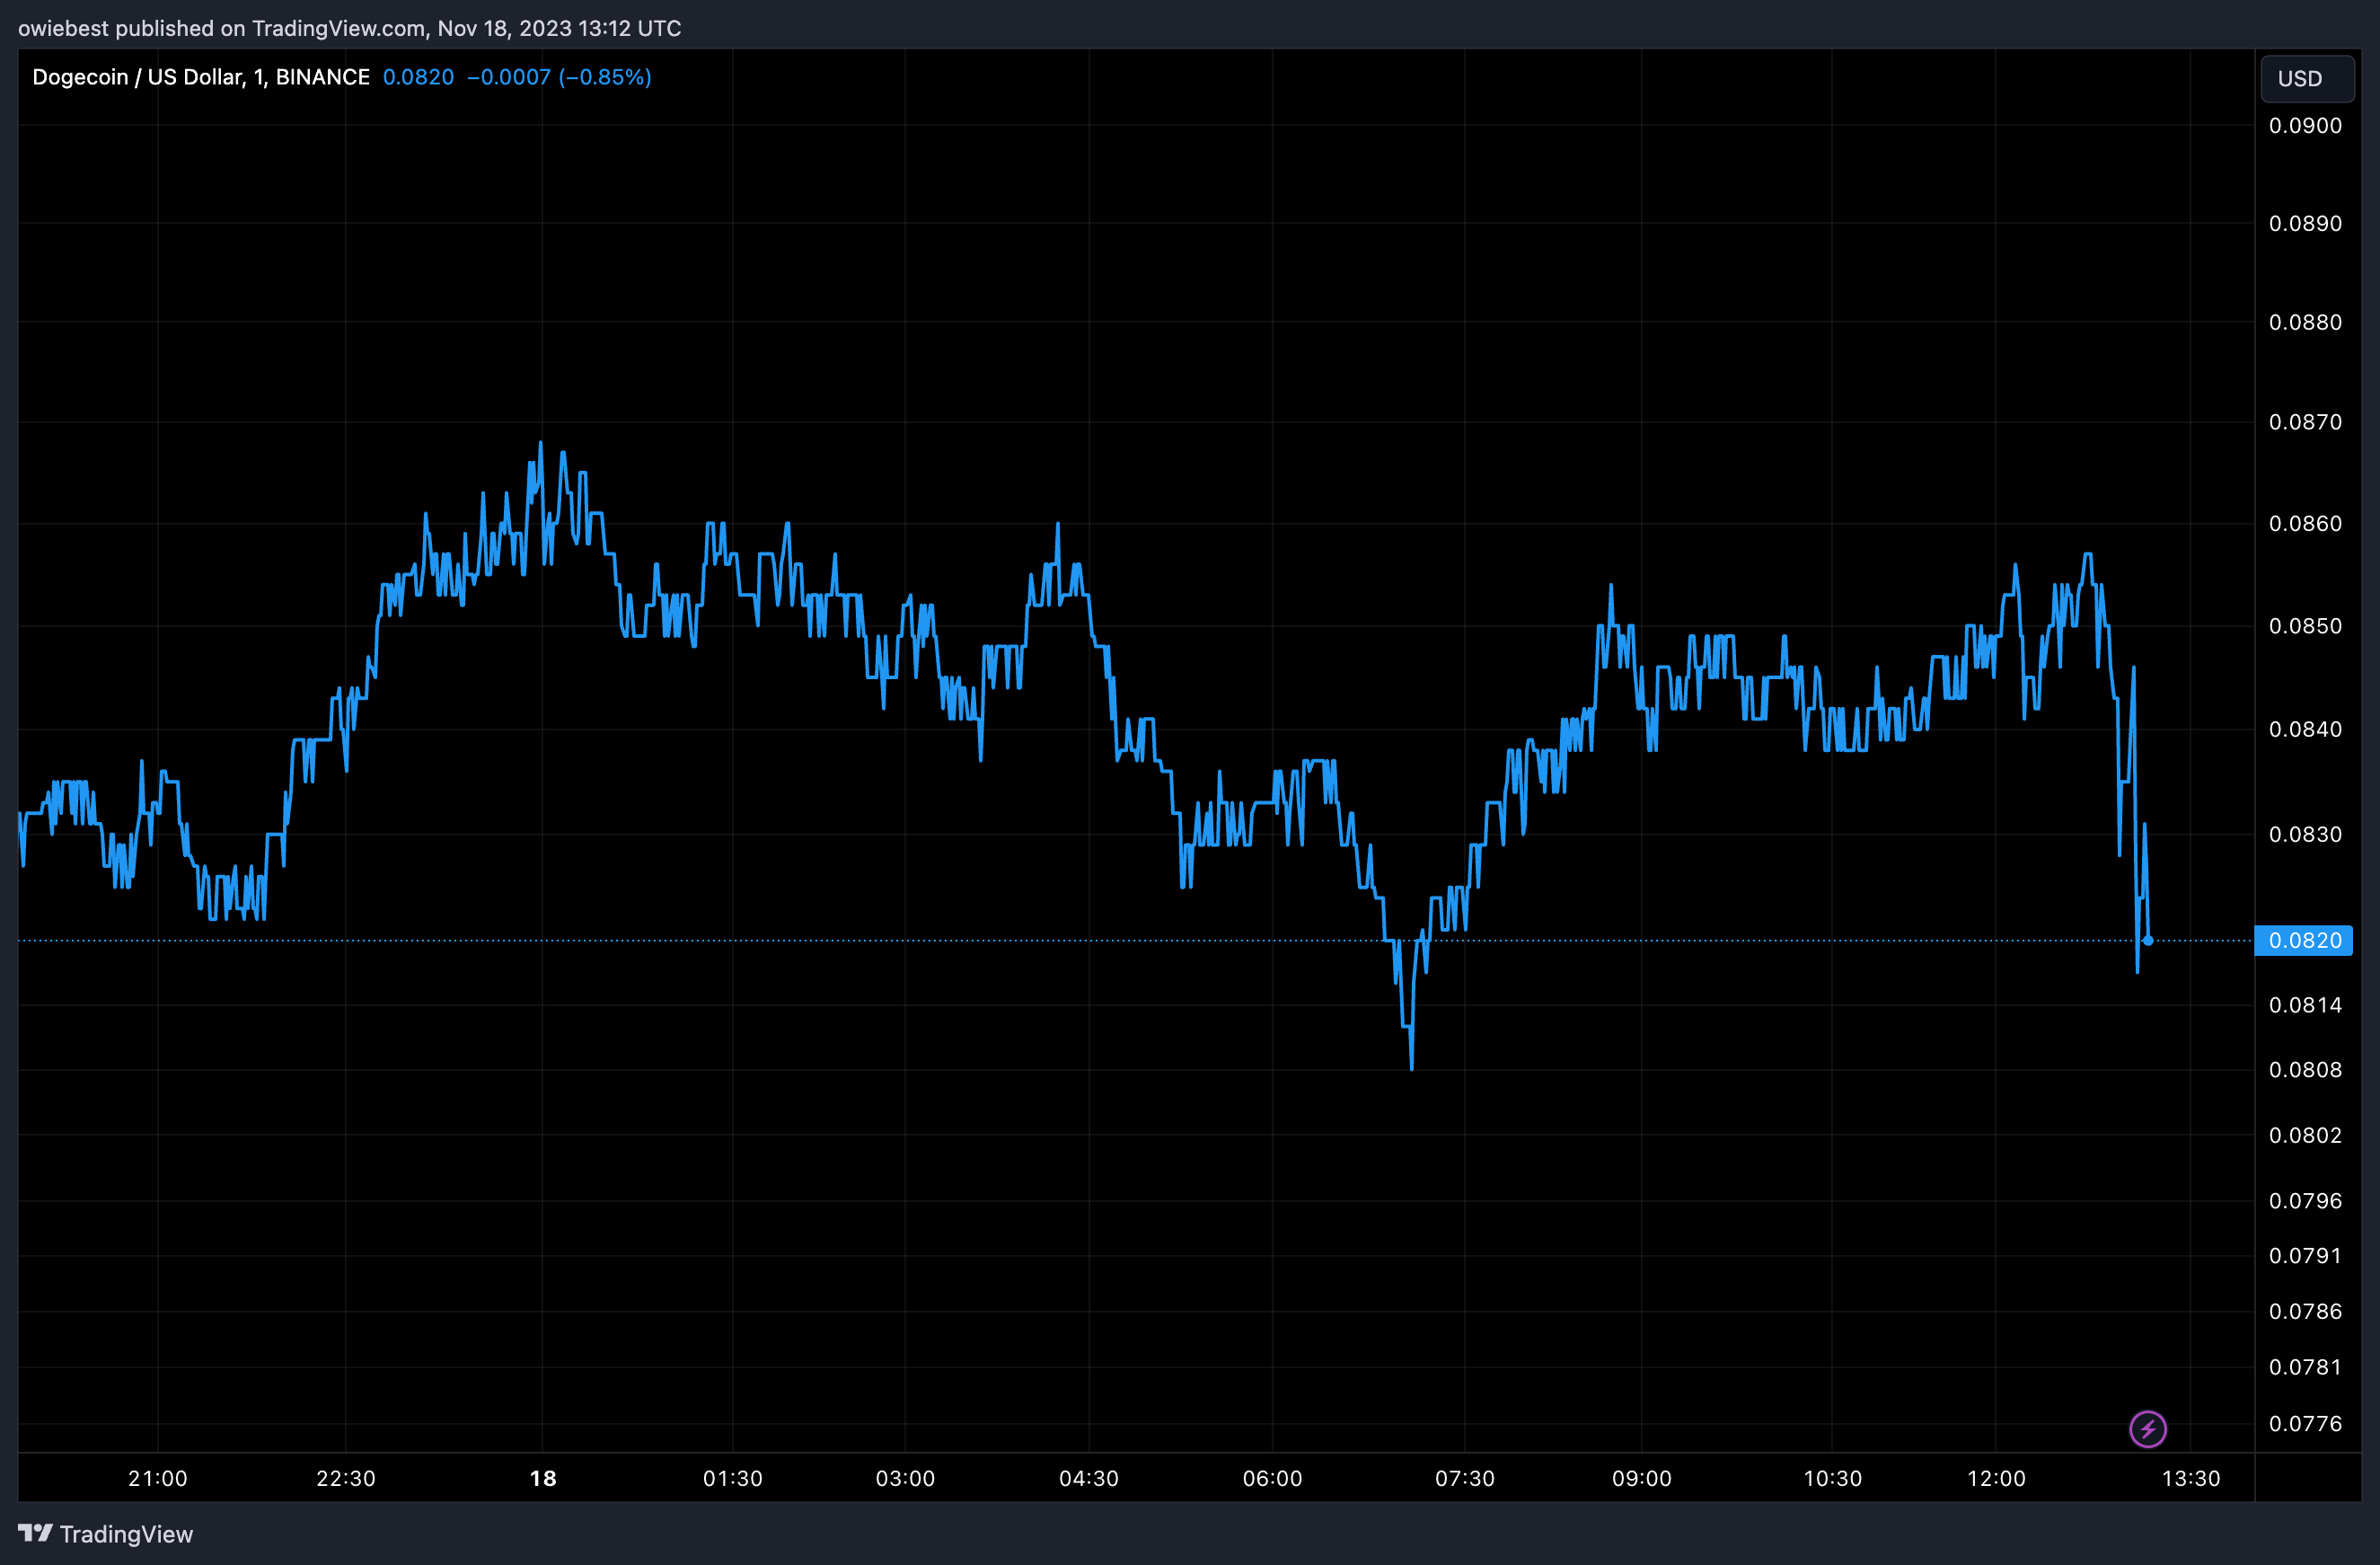Click the 0.0802 price axis label
The image size is (2380, 1565).
[x=2305, y=1135]
